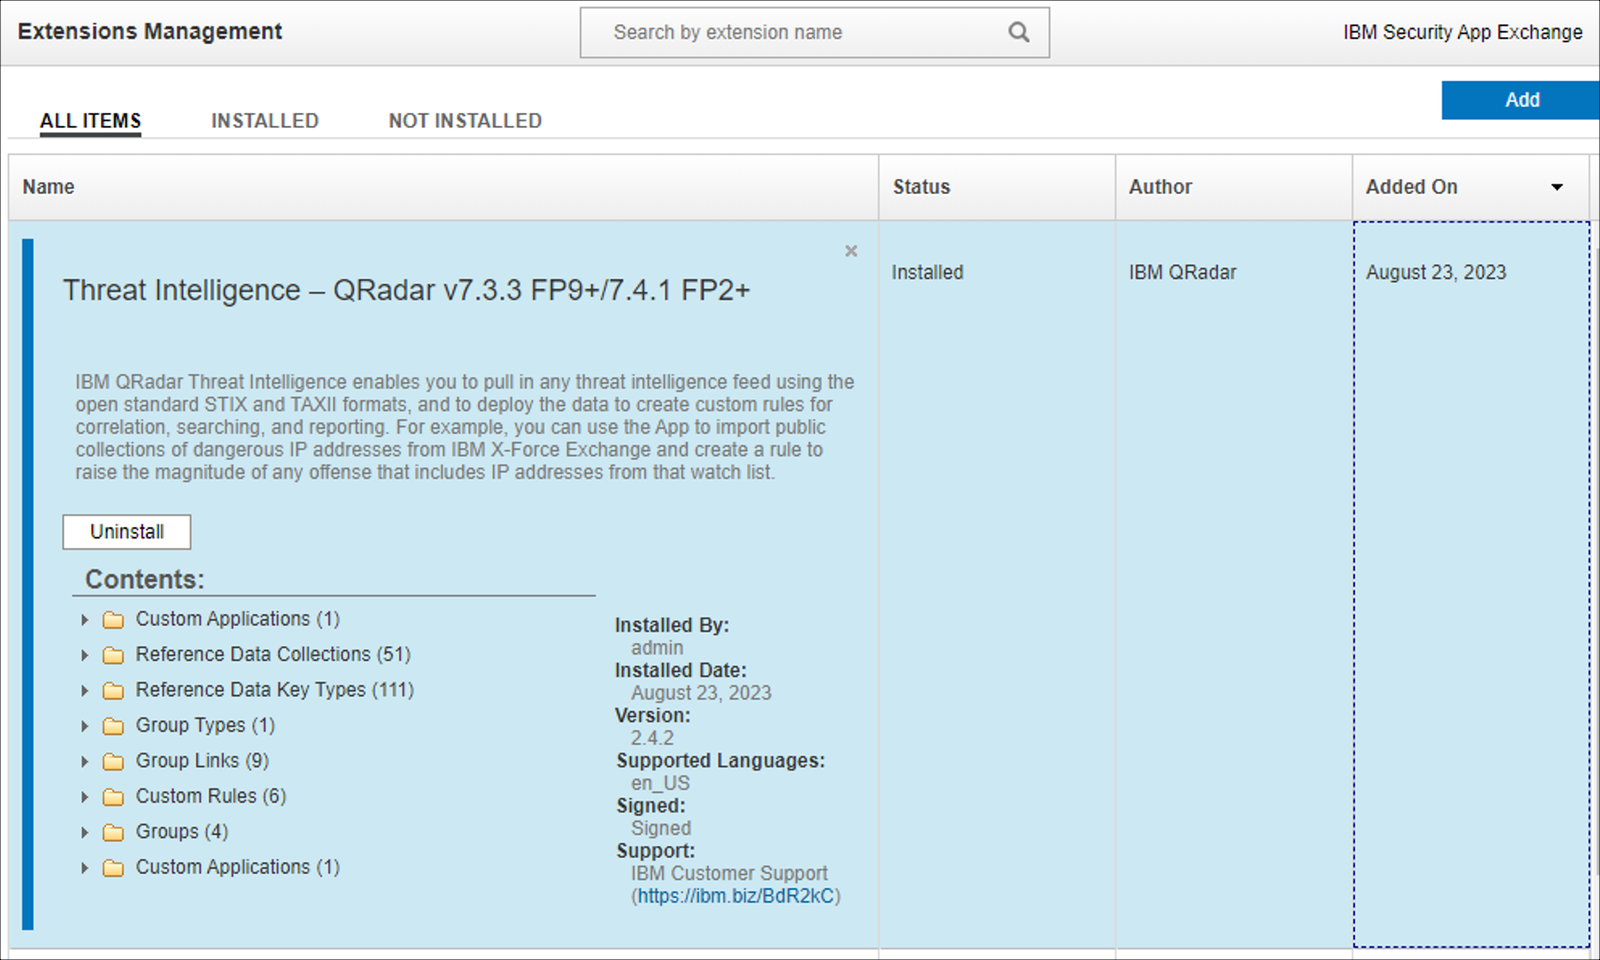This screenshot has height=960, width=1600.
Task: Expand Reference Data Key Types (111) node
Action: [85, 691]
